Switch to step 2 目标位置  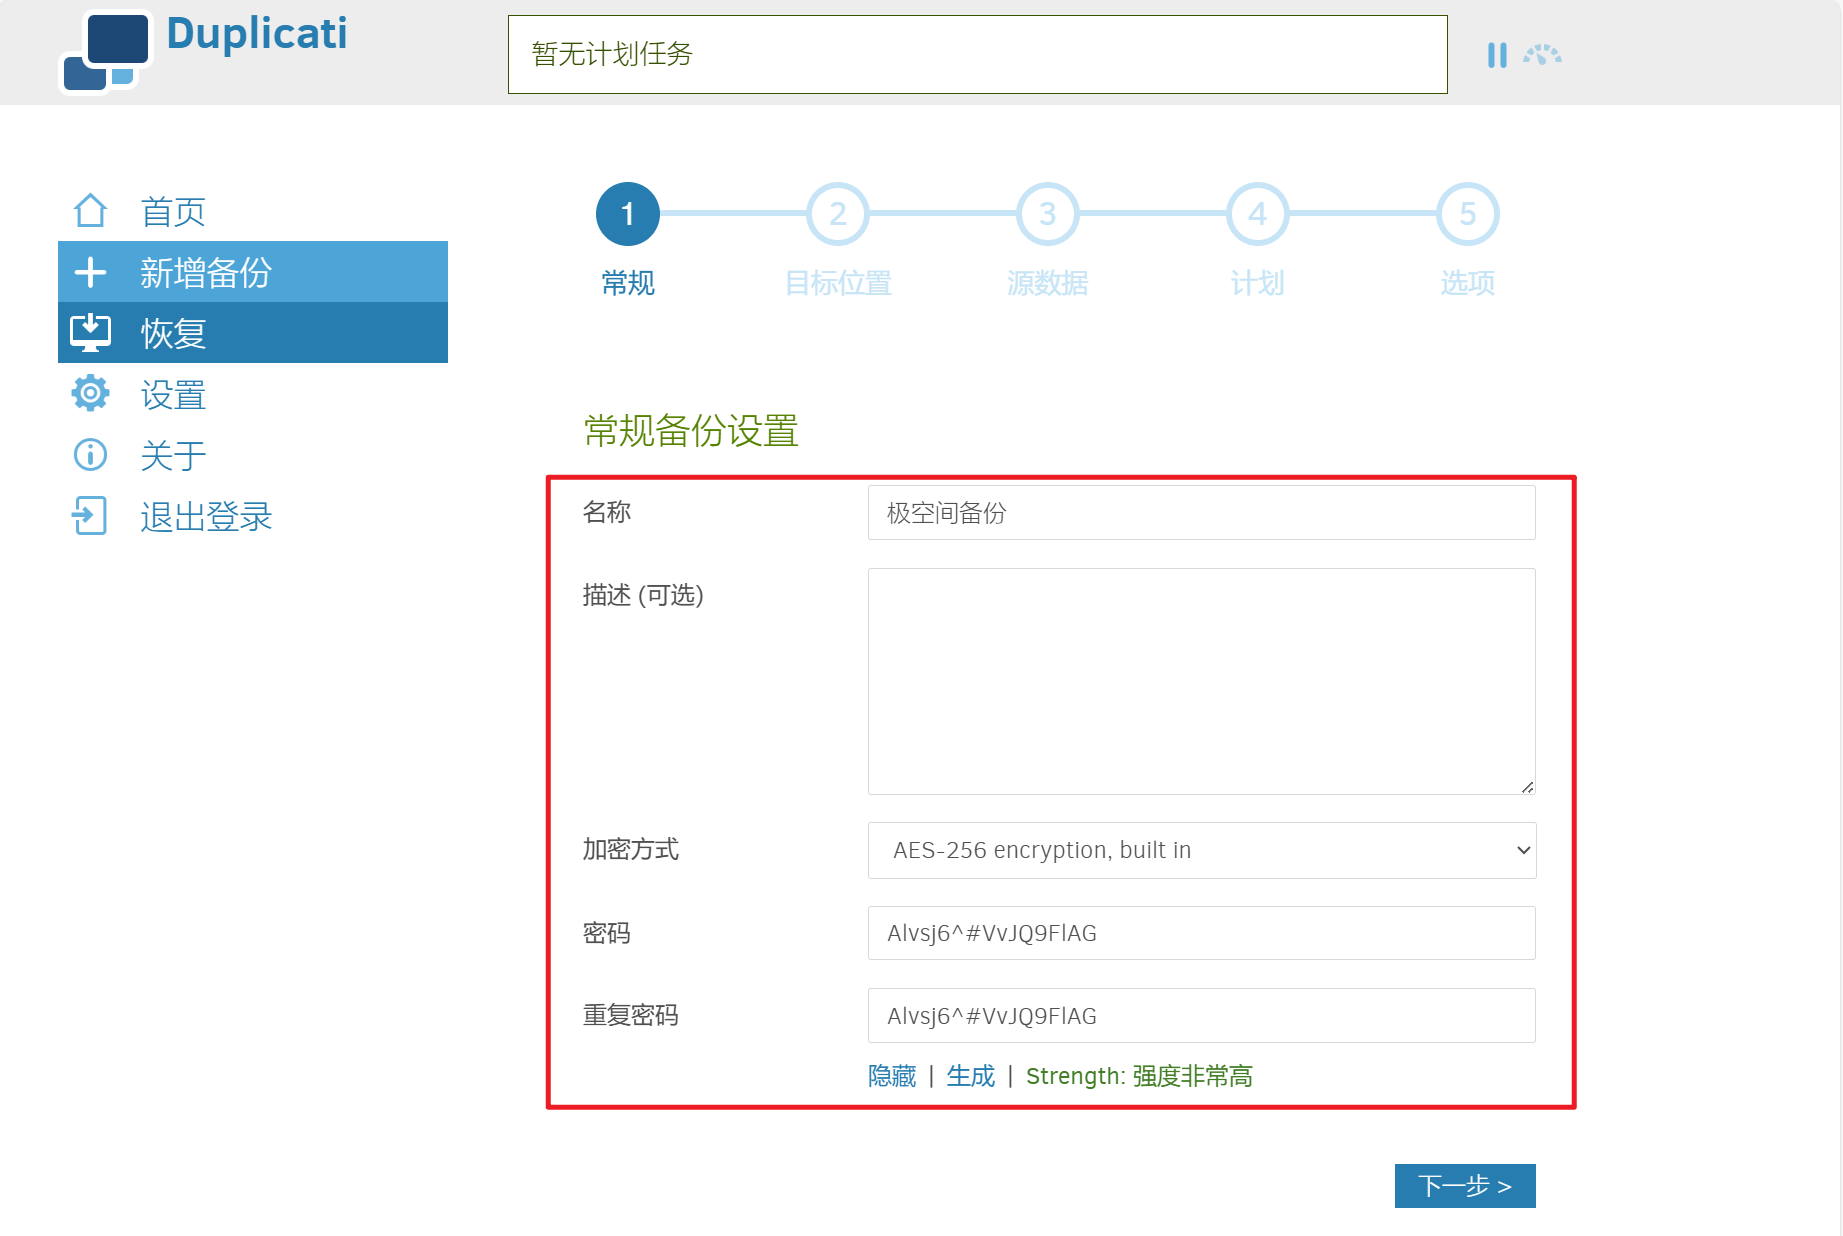[x=838, y=213]
